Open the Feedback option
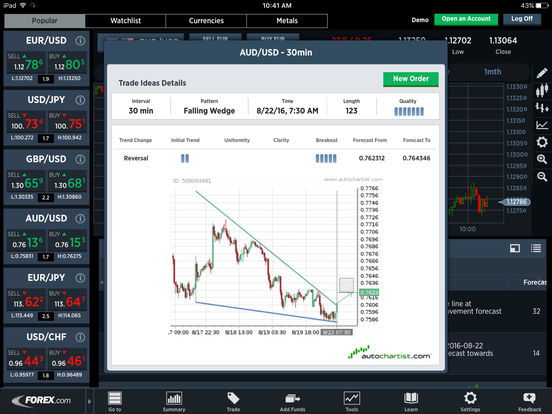This screenshot has height=414, width=552. point(529,402)
